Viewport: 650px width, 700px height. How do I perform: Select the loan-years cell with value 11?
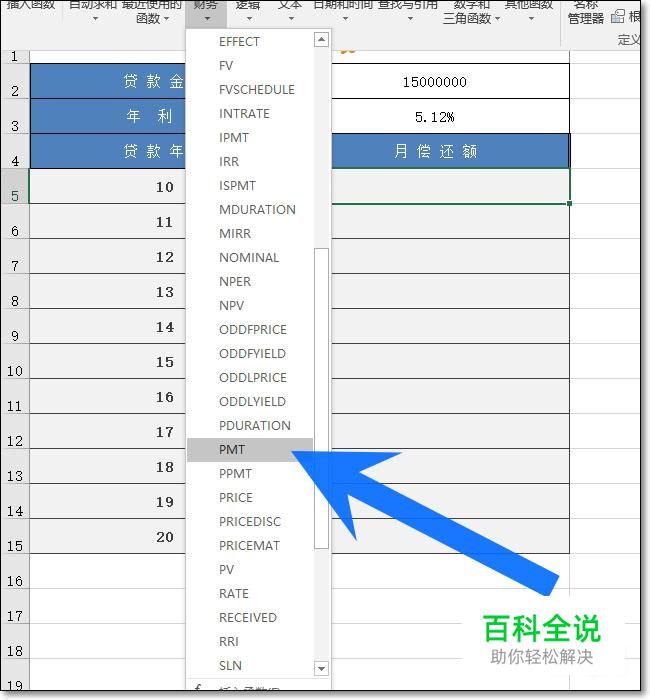pyautogui.click(x=108, y=221)
